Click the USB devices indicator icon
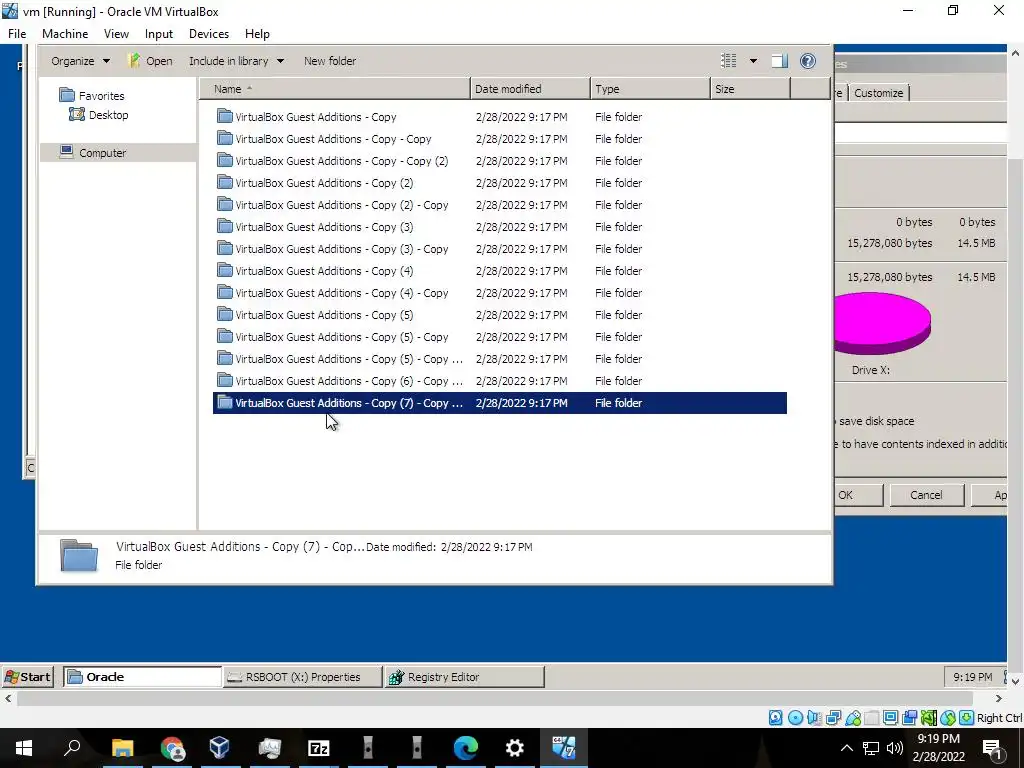 point(853,718)
